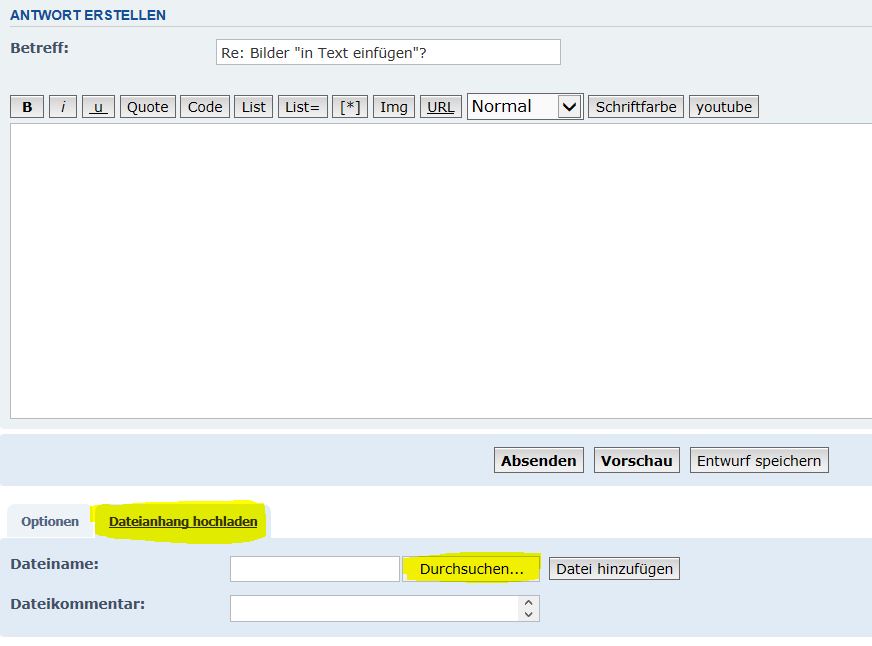Insert an unordered List tag
The image size is (872, 646).
click(x=254, y=107)
